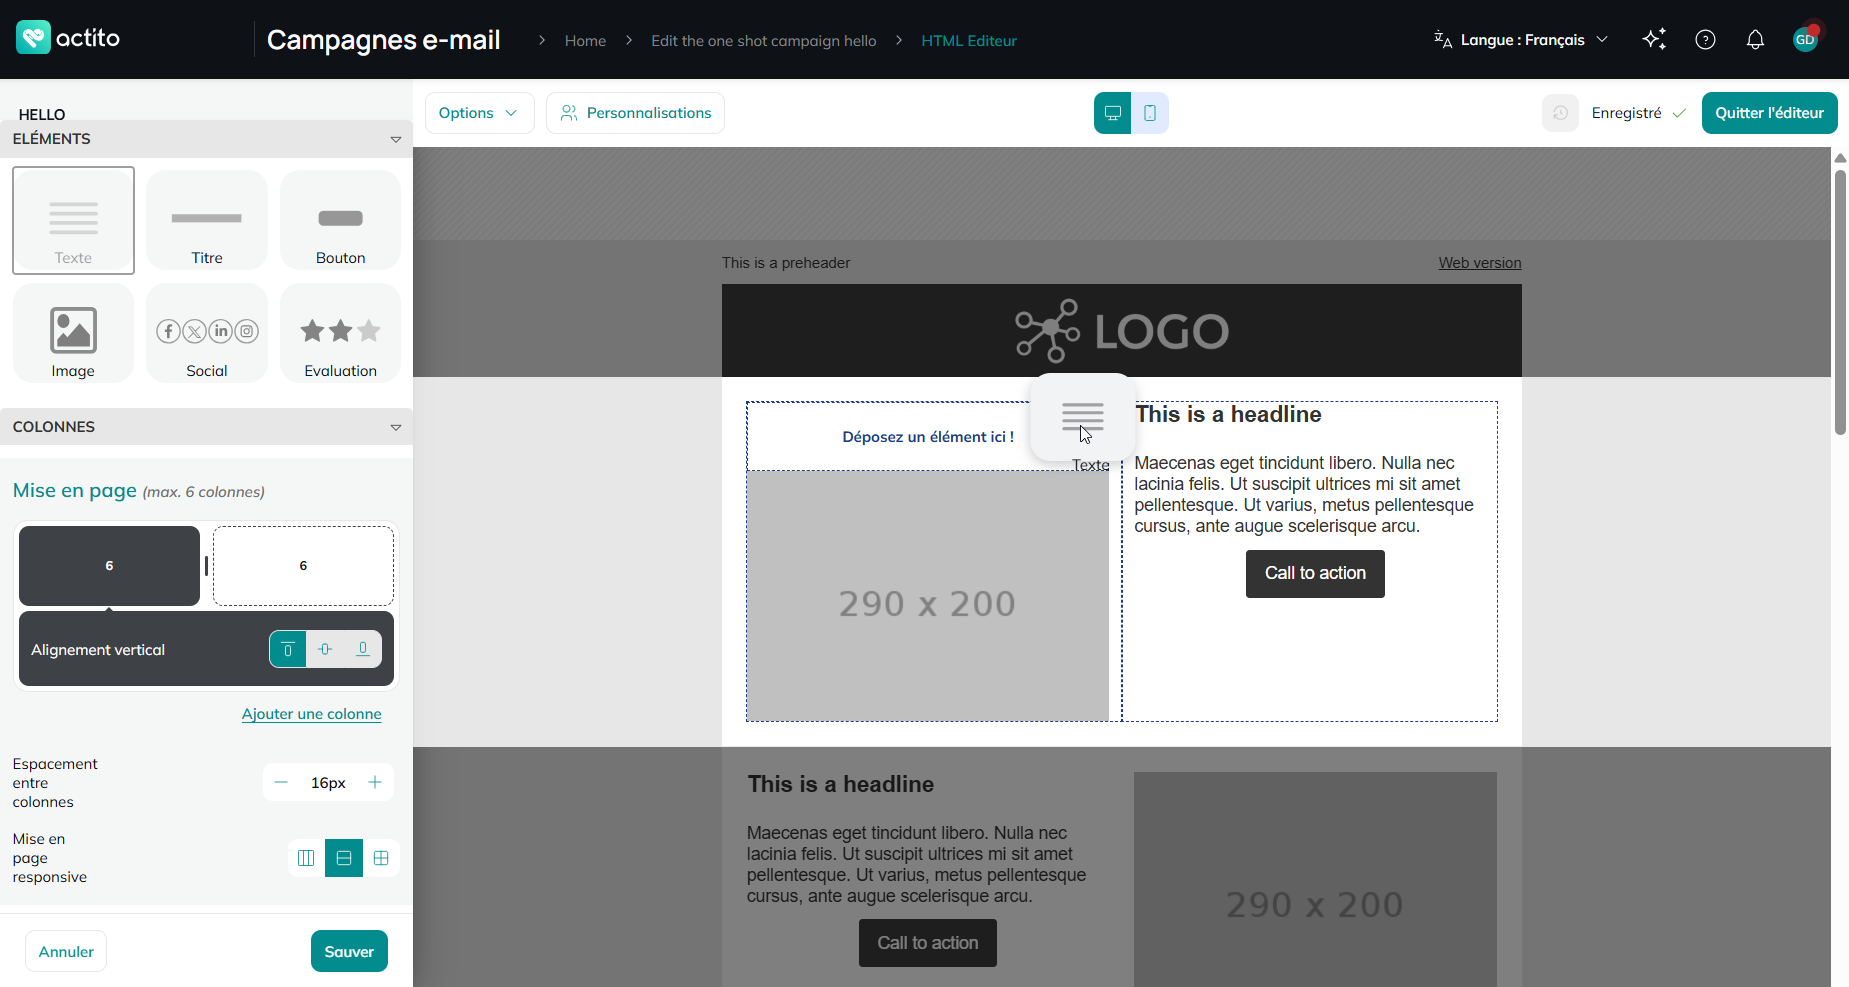
Task: Open the help question mark icon
Action: (1705, 40)
